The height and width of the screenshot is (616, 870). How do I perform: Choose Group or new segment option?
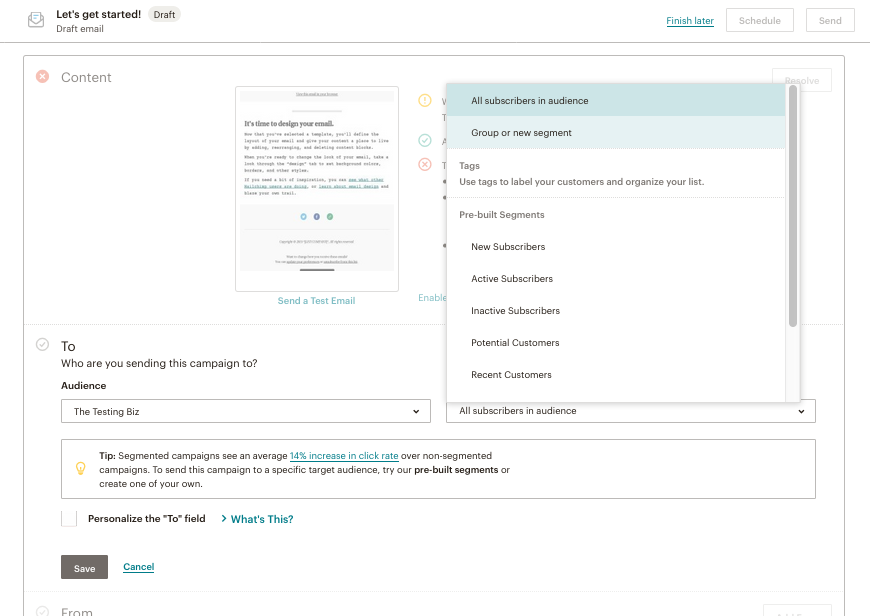[x=616, y=133]
